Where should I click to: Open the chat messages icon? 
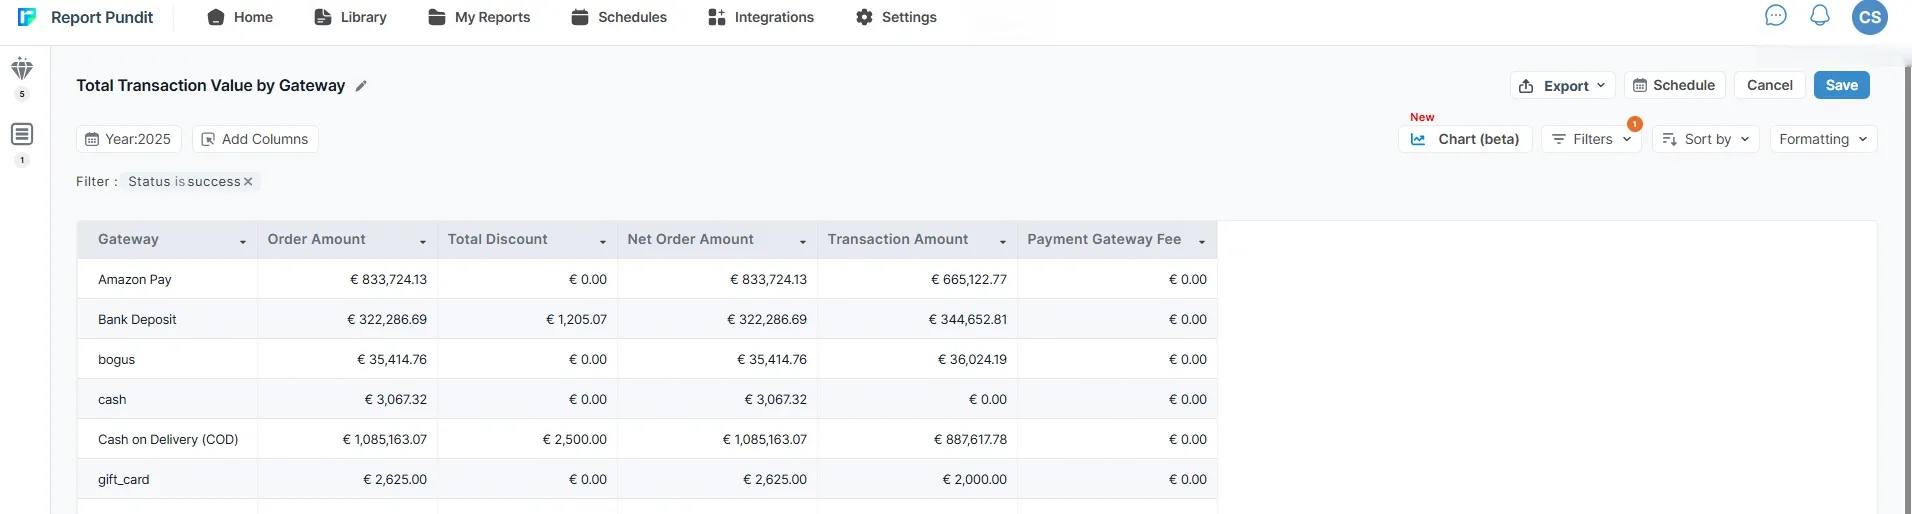click(1775, 16)
